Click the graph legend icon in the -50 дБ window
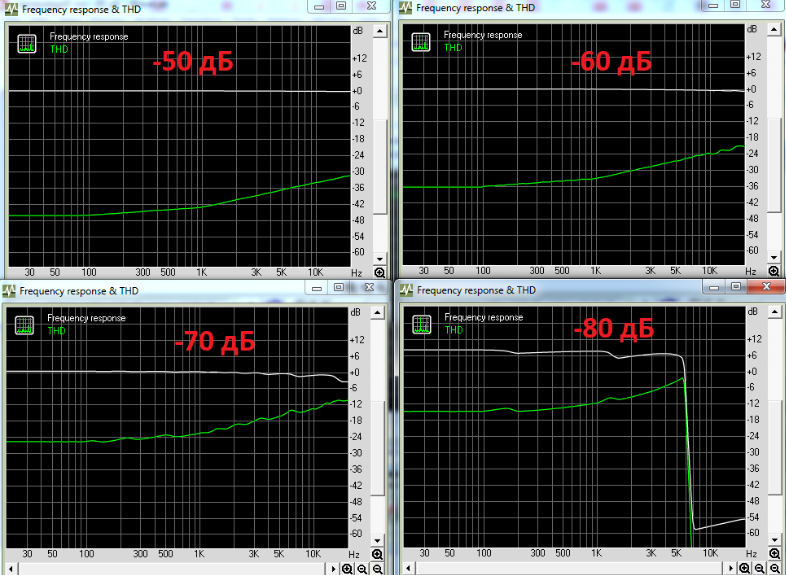The width and height of the screenshot is (786, 575). [x=27, y=43]
